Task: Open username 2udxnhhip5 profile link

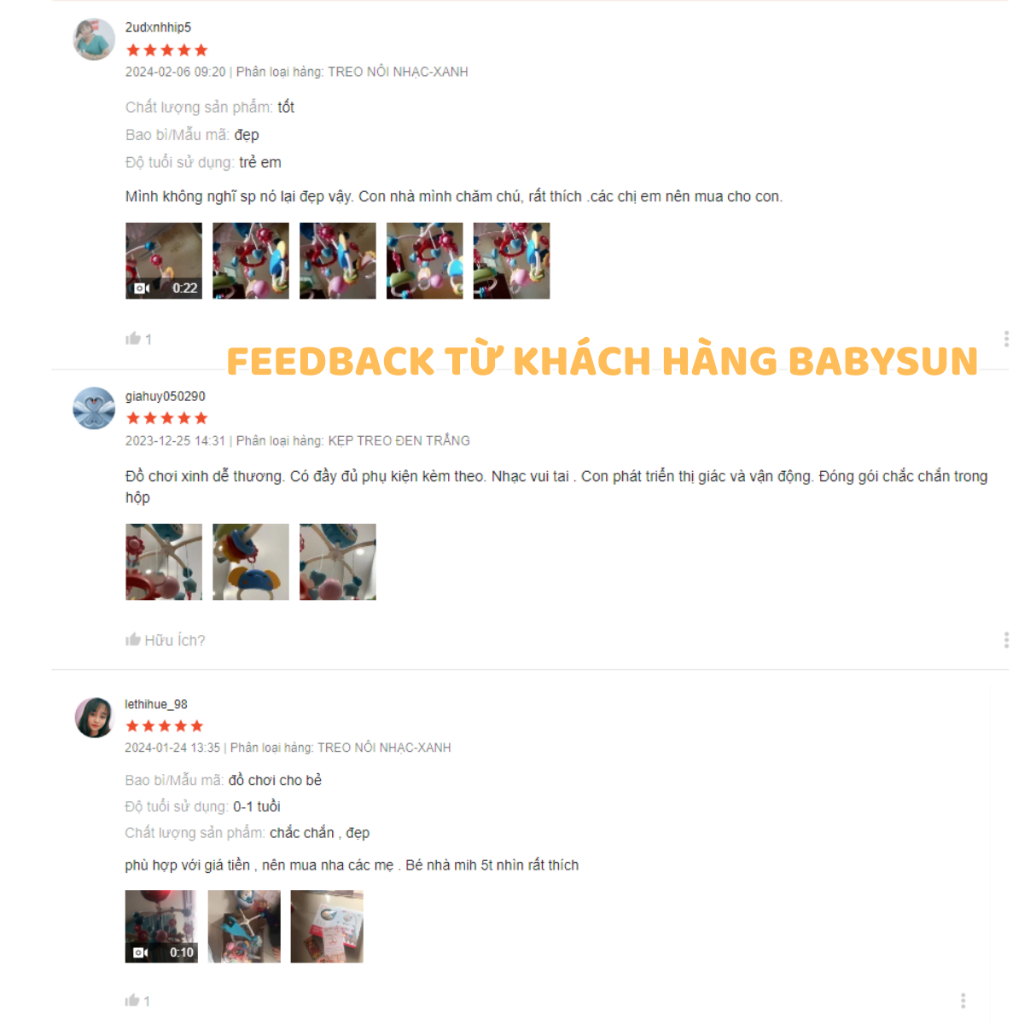Action: 158,27
